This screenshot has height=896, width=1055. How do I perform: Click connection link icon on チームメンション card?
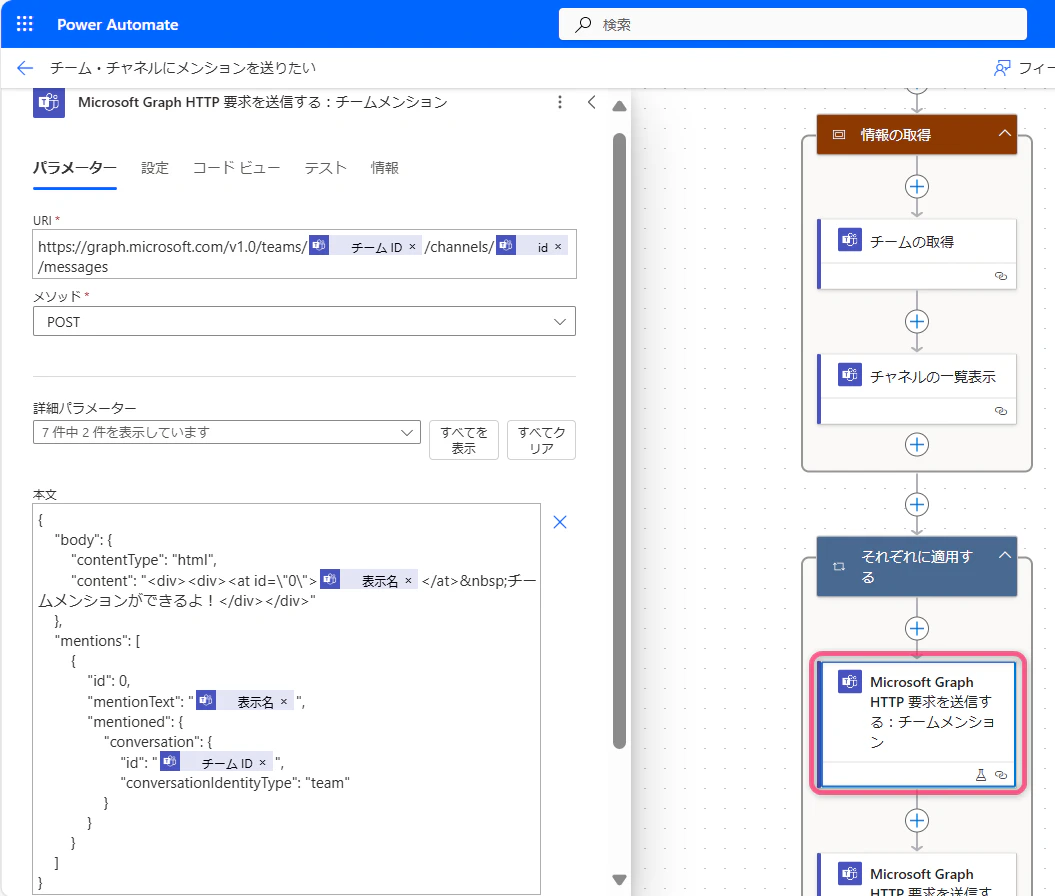coord(1001,775)
